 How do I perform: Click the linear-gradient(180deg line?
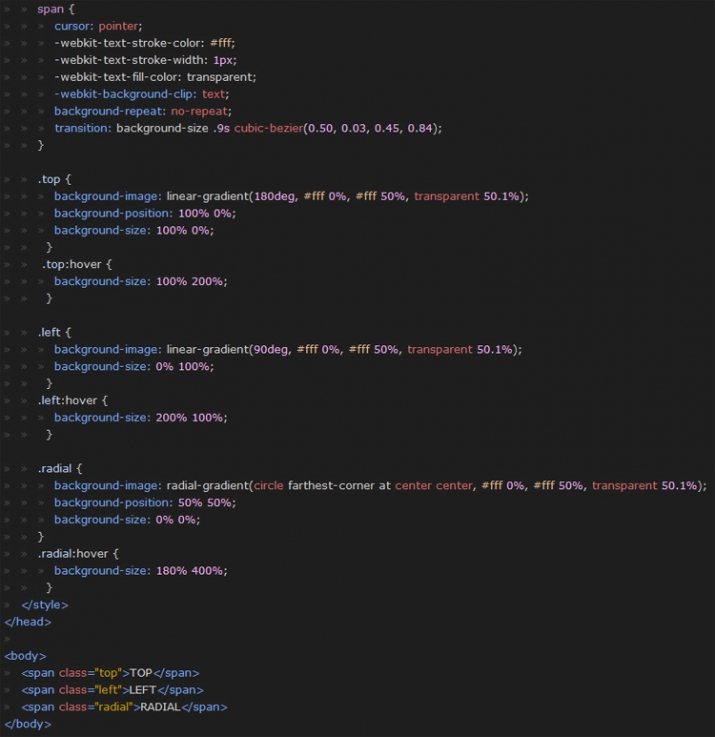[x=291, y=196]
